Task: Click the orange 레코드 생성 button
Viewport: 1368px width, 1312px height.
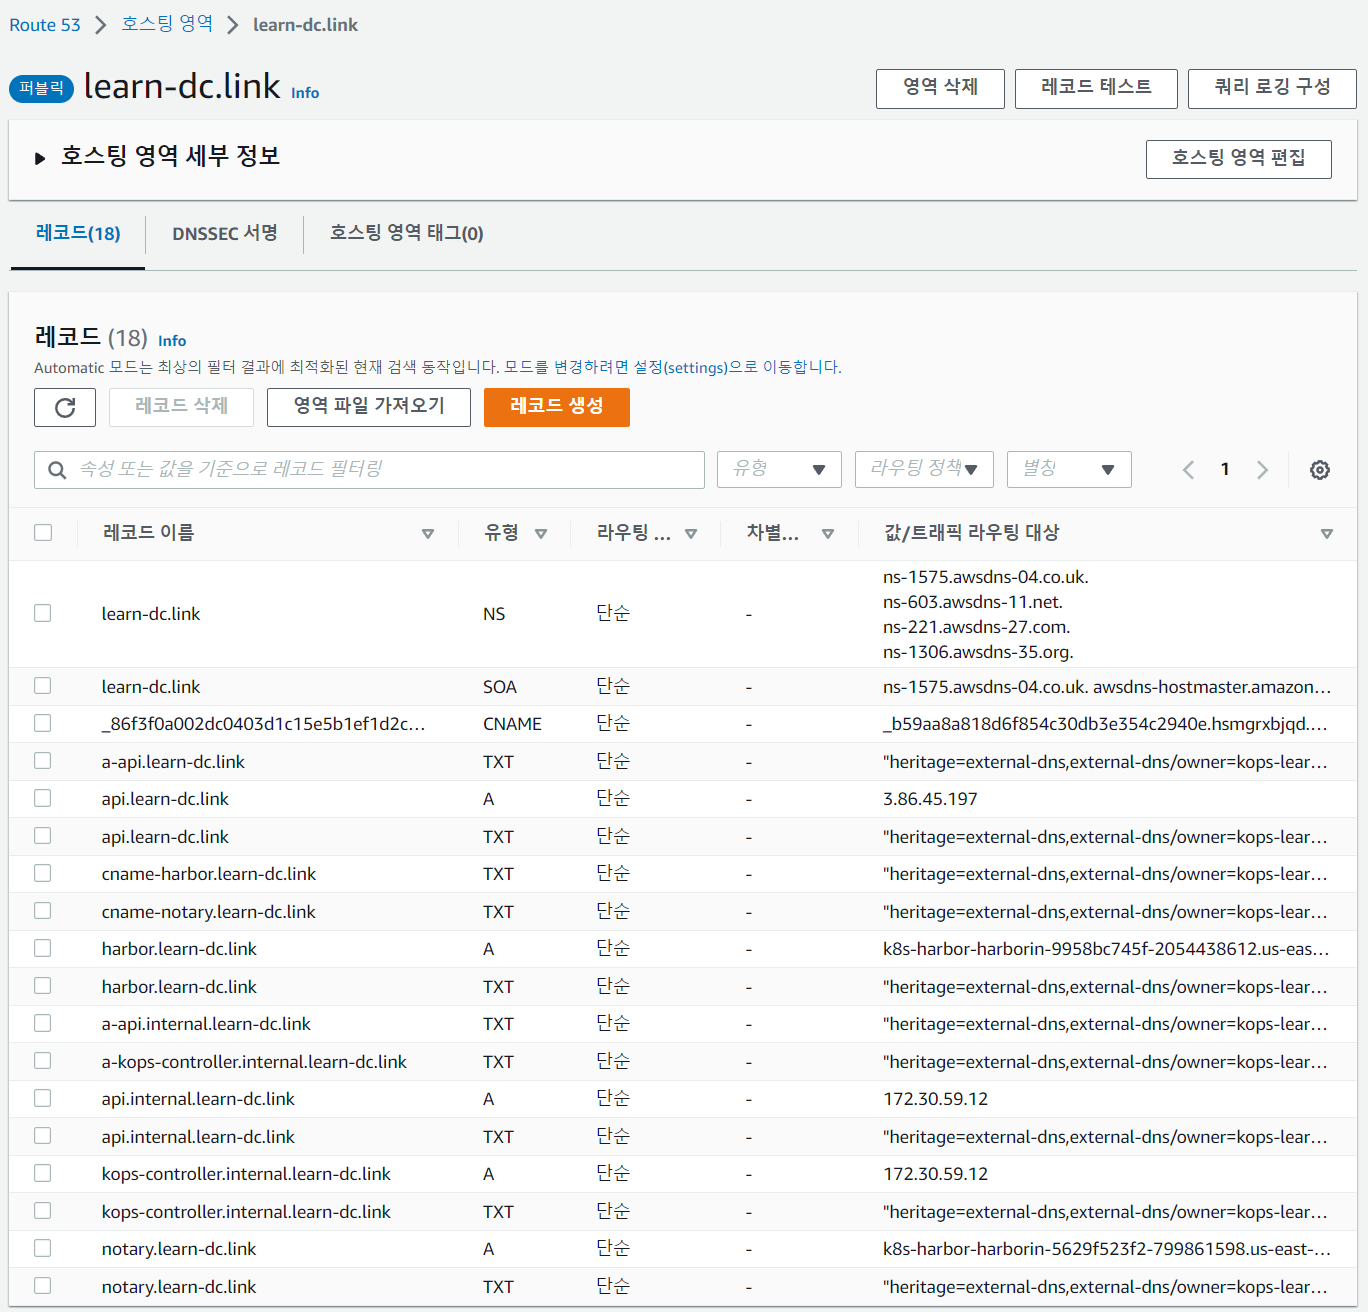Action: (x=556, y=407)
